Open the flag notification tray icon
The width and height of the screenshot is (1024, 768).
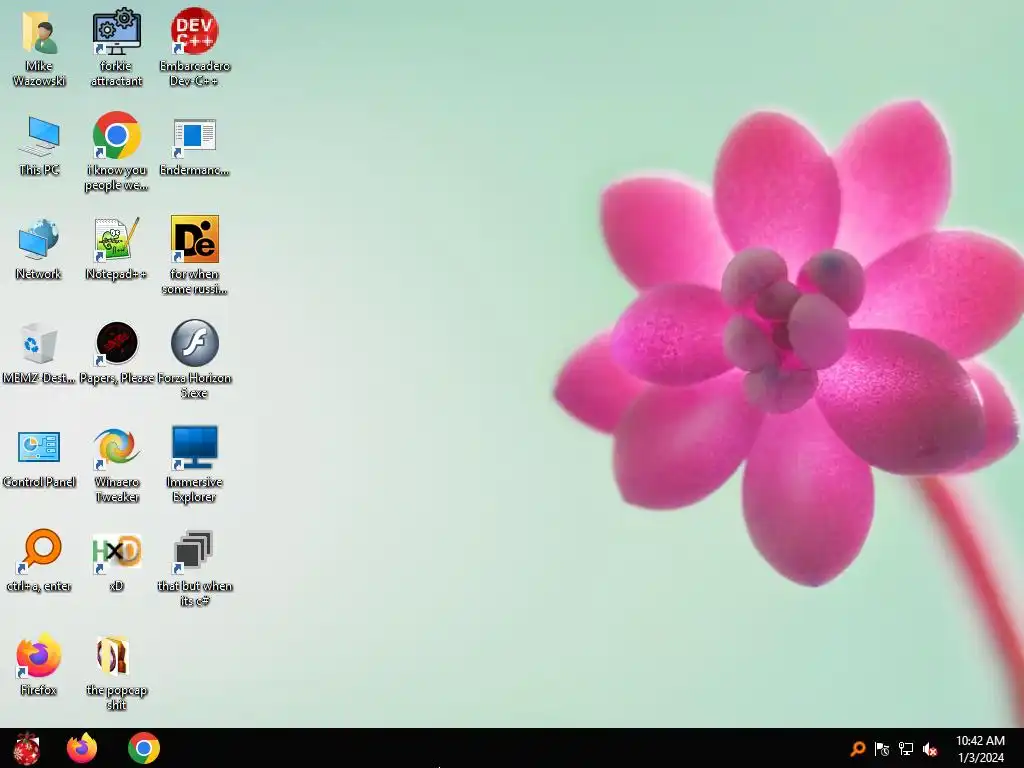click(882, 748)
